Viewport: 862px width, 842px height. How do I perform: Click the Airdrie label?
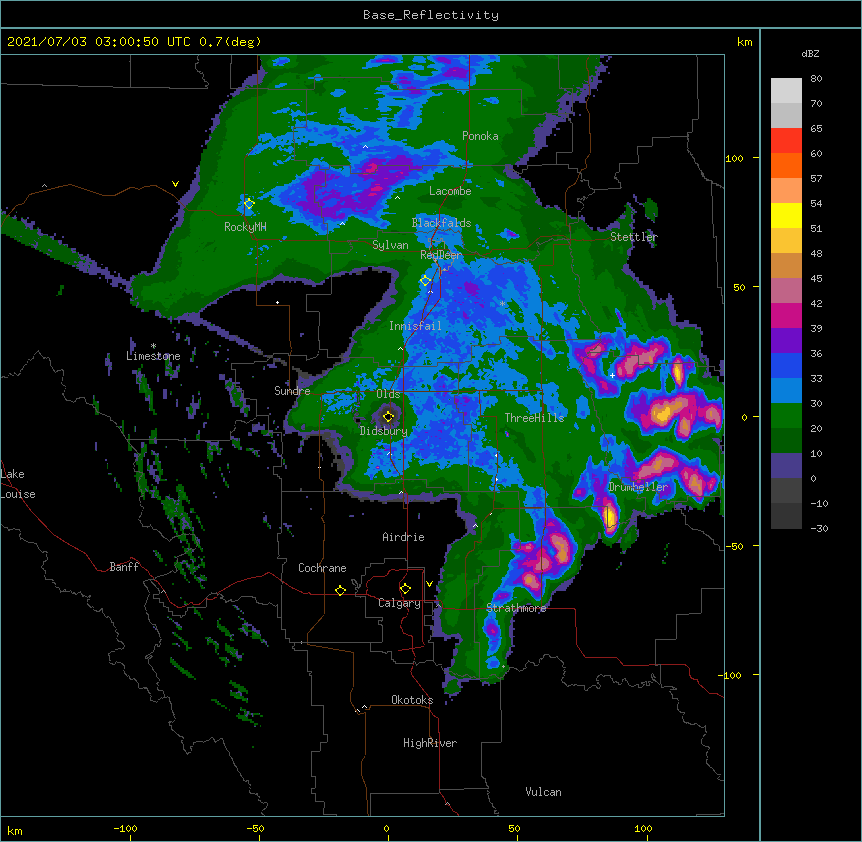coord(403,537)
